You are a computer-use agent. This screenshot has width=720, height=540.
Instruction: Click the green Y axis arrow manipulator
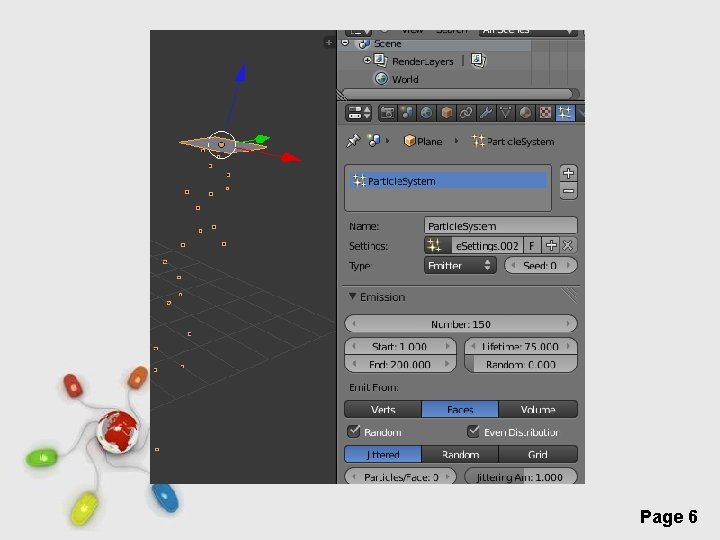click(262, 138)
